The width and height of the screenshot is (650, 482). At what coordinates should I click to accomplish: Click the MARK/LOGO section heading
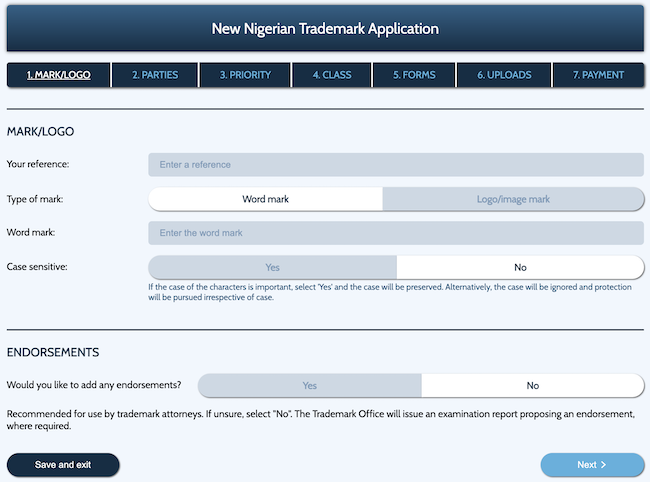click(40, 131)
